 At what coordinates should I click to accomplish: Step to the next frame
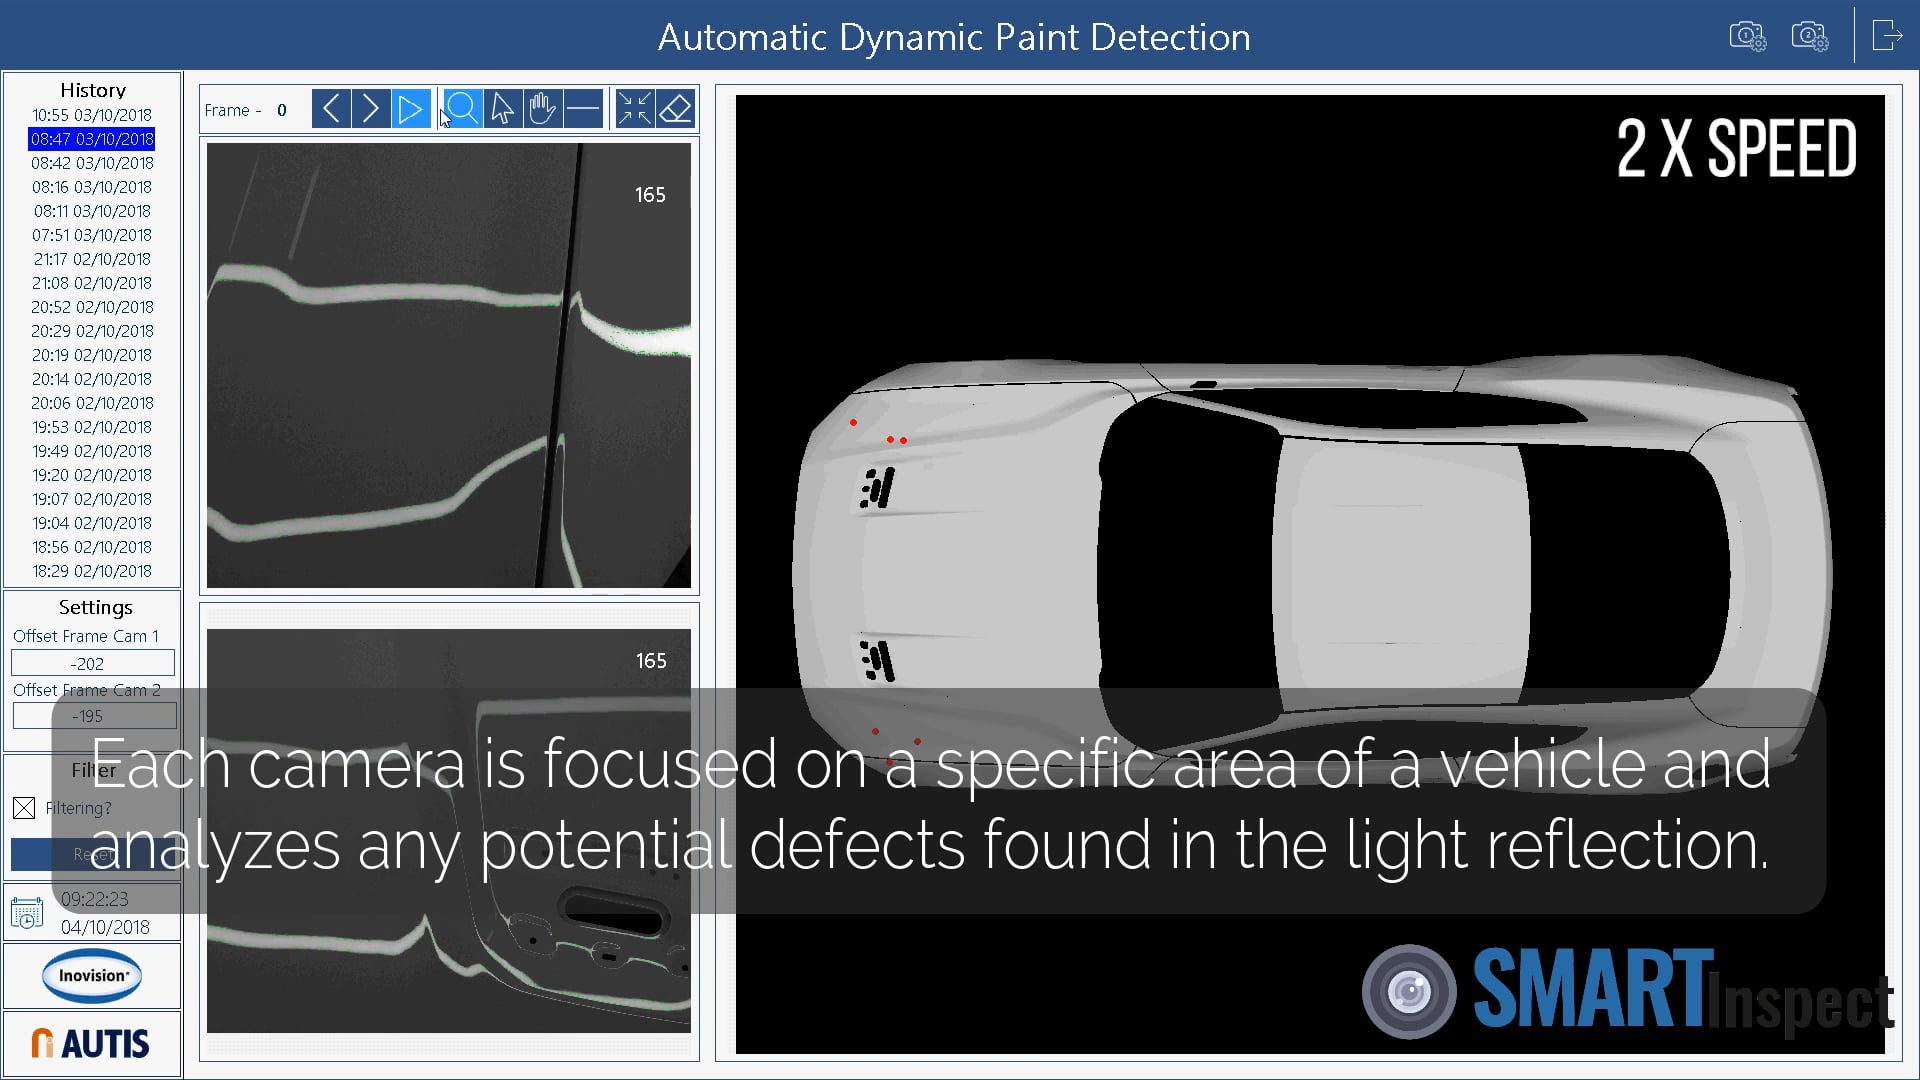point(371,108)
